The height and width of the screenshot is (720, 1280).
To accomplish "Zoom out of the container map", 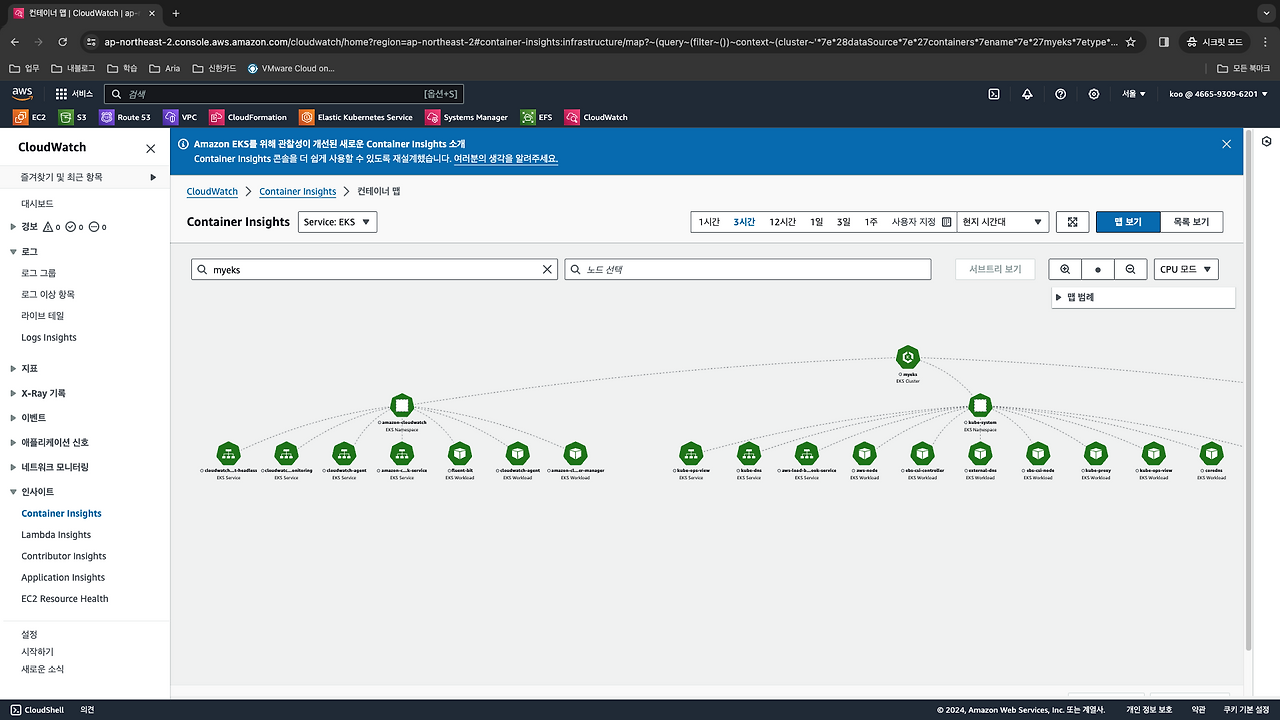I will (x=1130, y=270).
